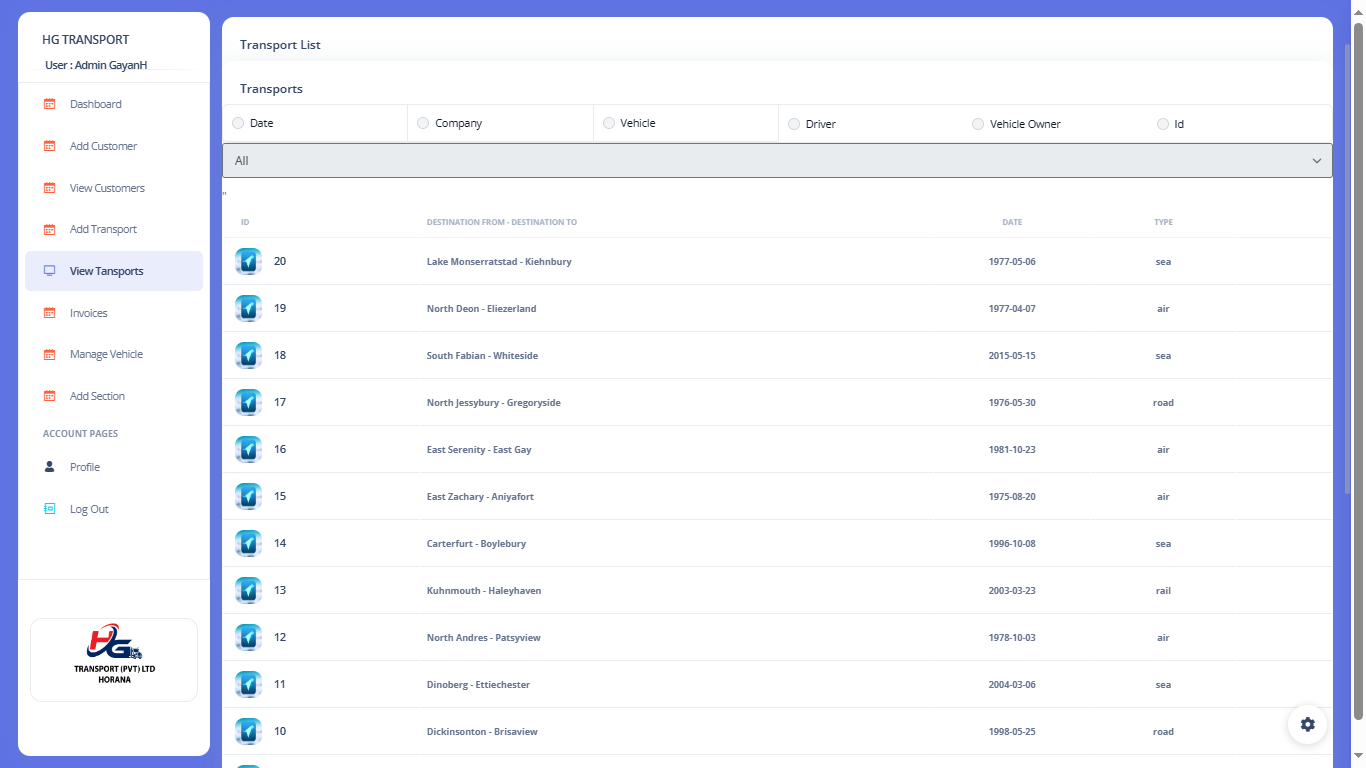Click South Fabian - Whiteside destination
Viewport: 1366px width, 768px height.
point(482,356)
